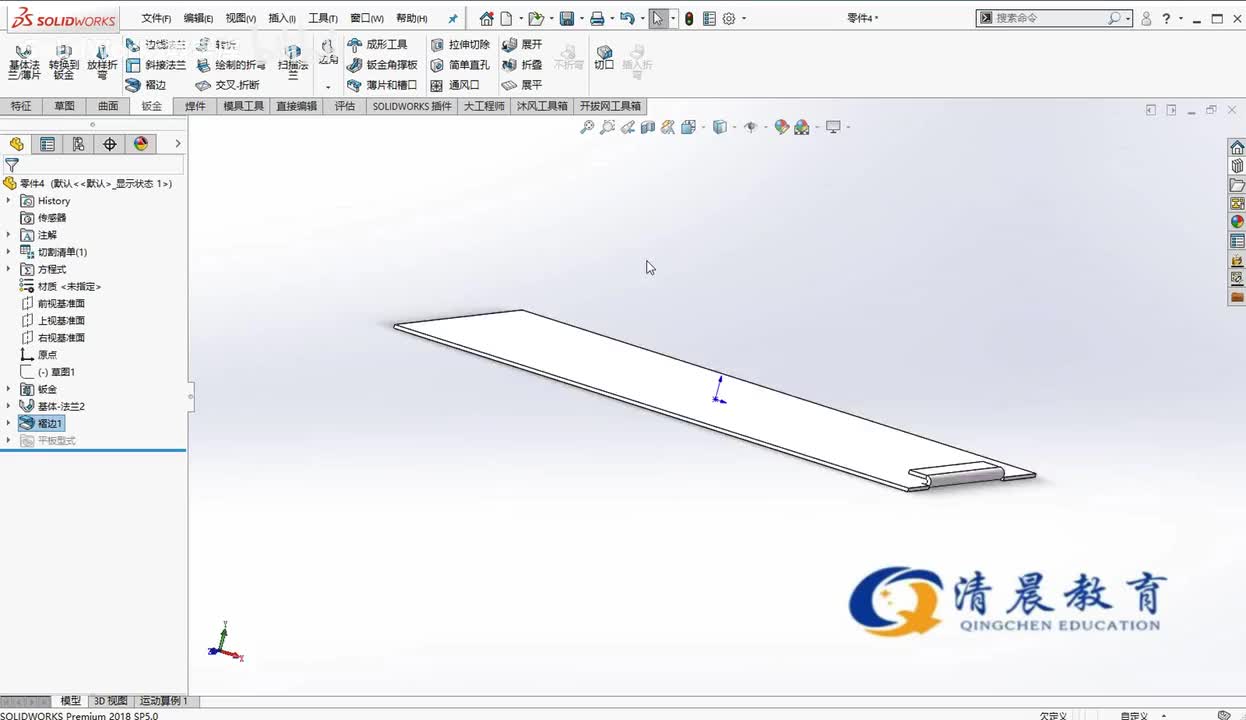Select the 上视基准面 plane

click(x=61, y=320)
